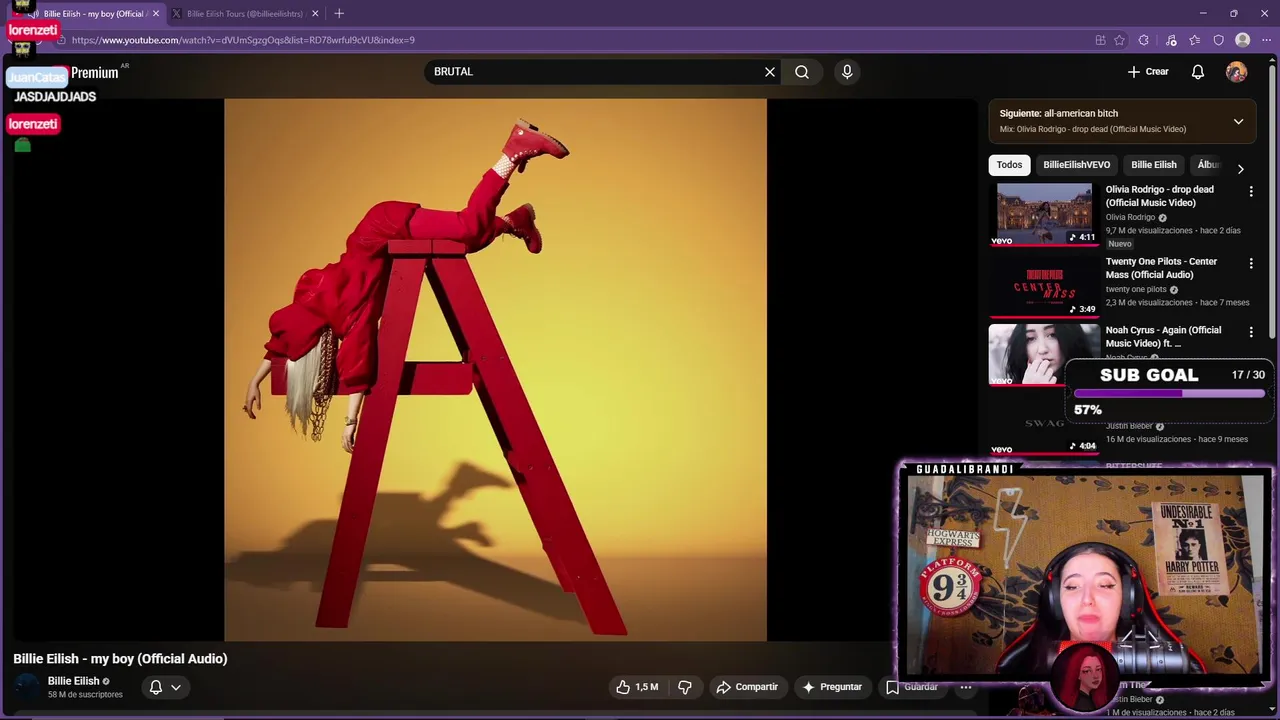The image size is (1280, 720).
Task: Open more actions three-dot menu below video
Action: 966,687
